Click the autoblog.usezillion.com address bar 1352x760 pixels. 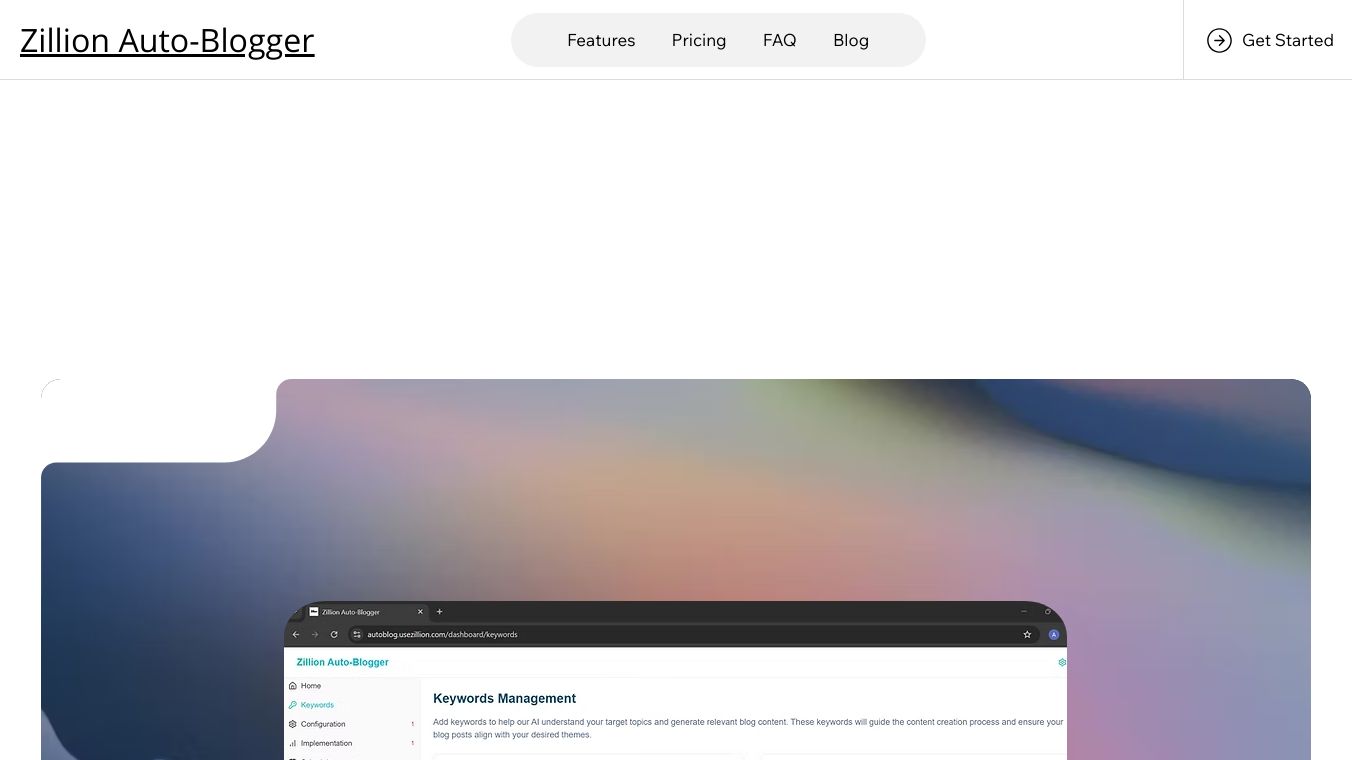click(692, 634)
